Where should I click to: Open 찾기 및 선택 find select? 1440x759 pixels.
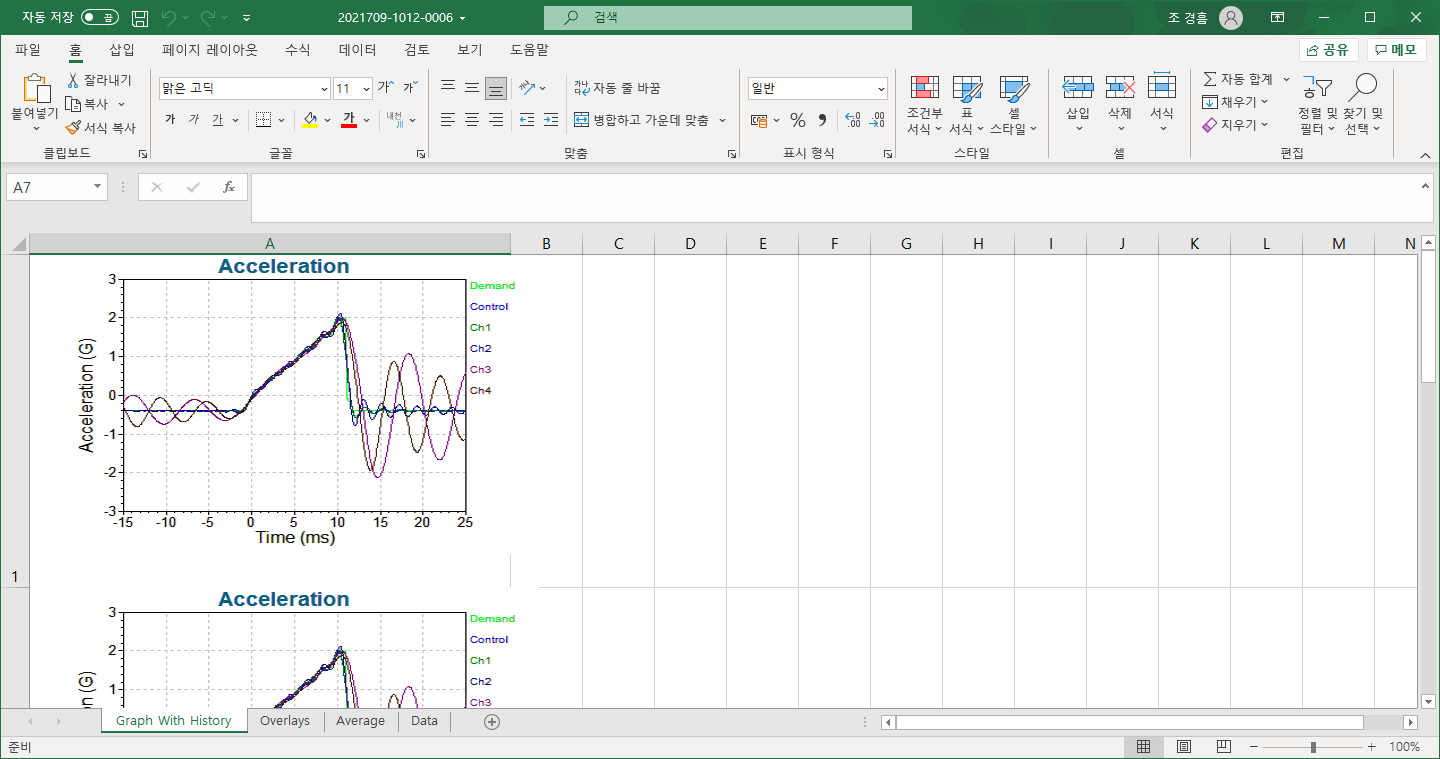pyautogui.click(x=1363, y=104)
